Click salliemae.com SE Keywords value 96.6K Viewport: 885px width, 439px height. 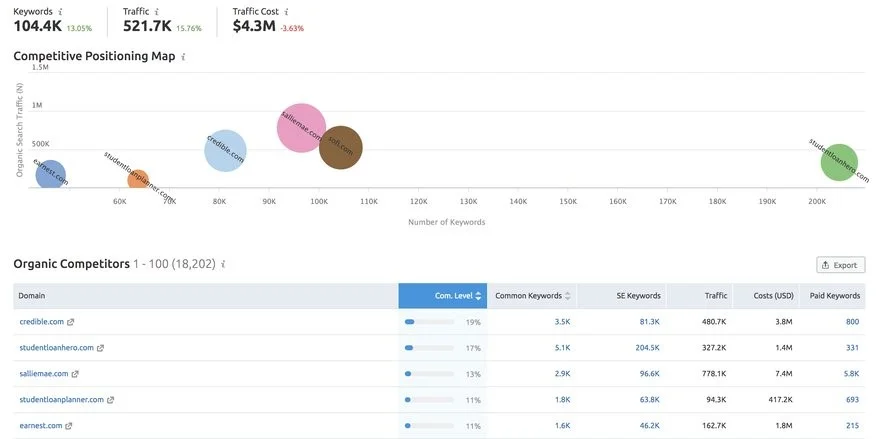[649, 374]
